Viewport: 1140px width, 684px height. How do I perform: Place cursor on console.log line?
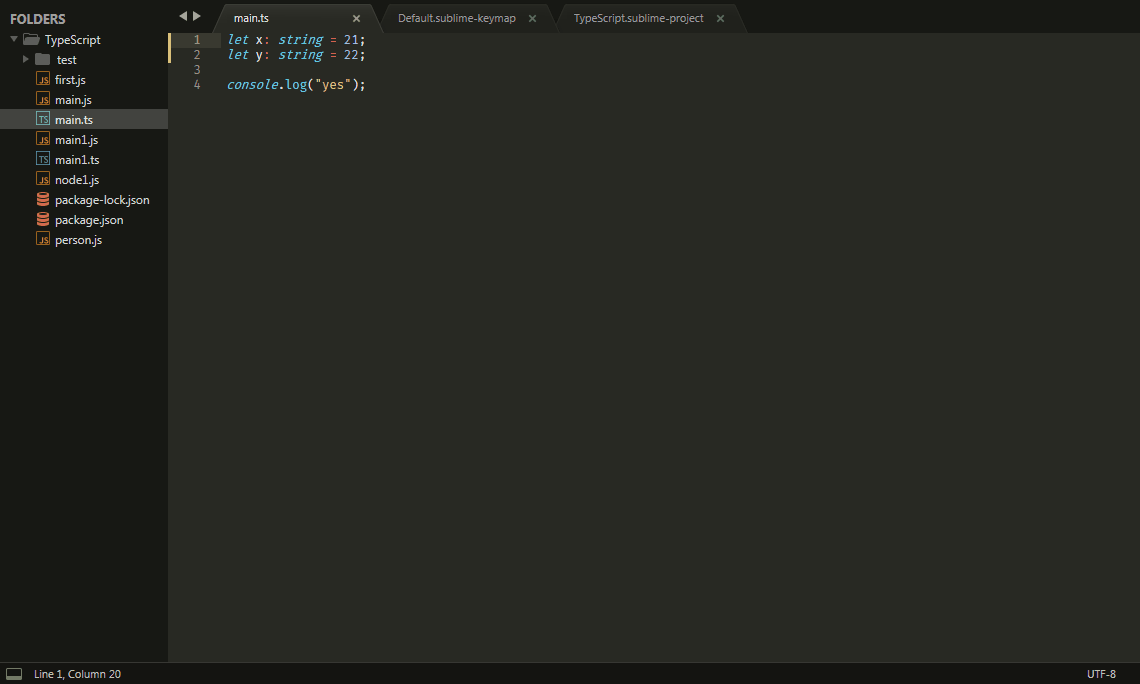296,84
